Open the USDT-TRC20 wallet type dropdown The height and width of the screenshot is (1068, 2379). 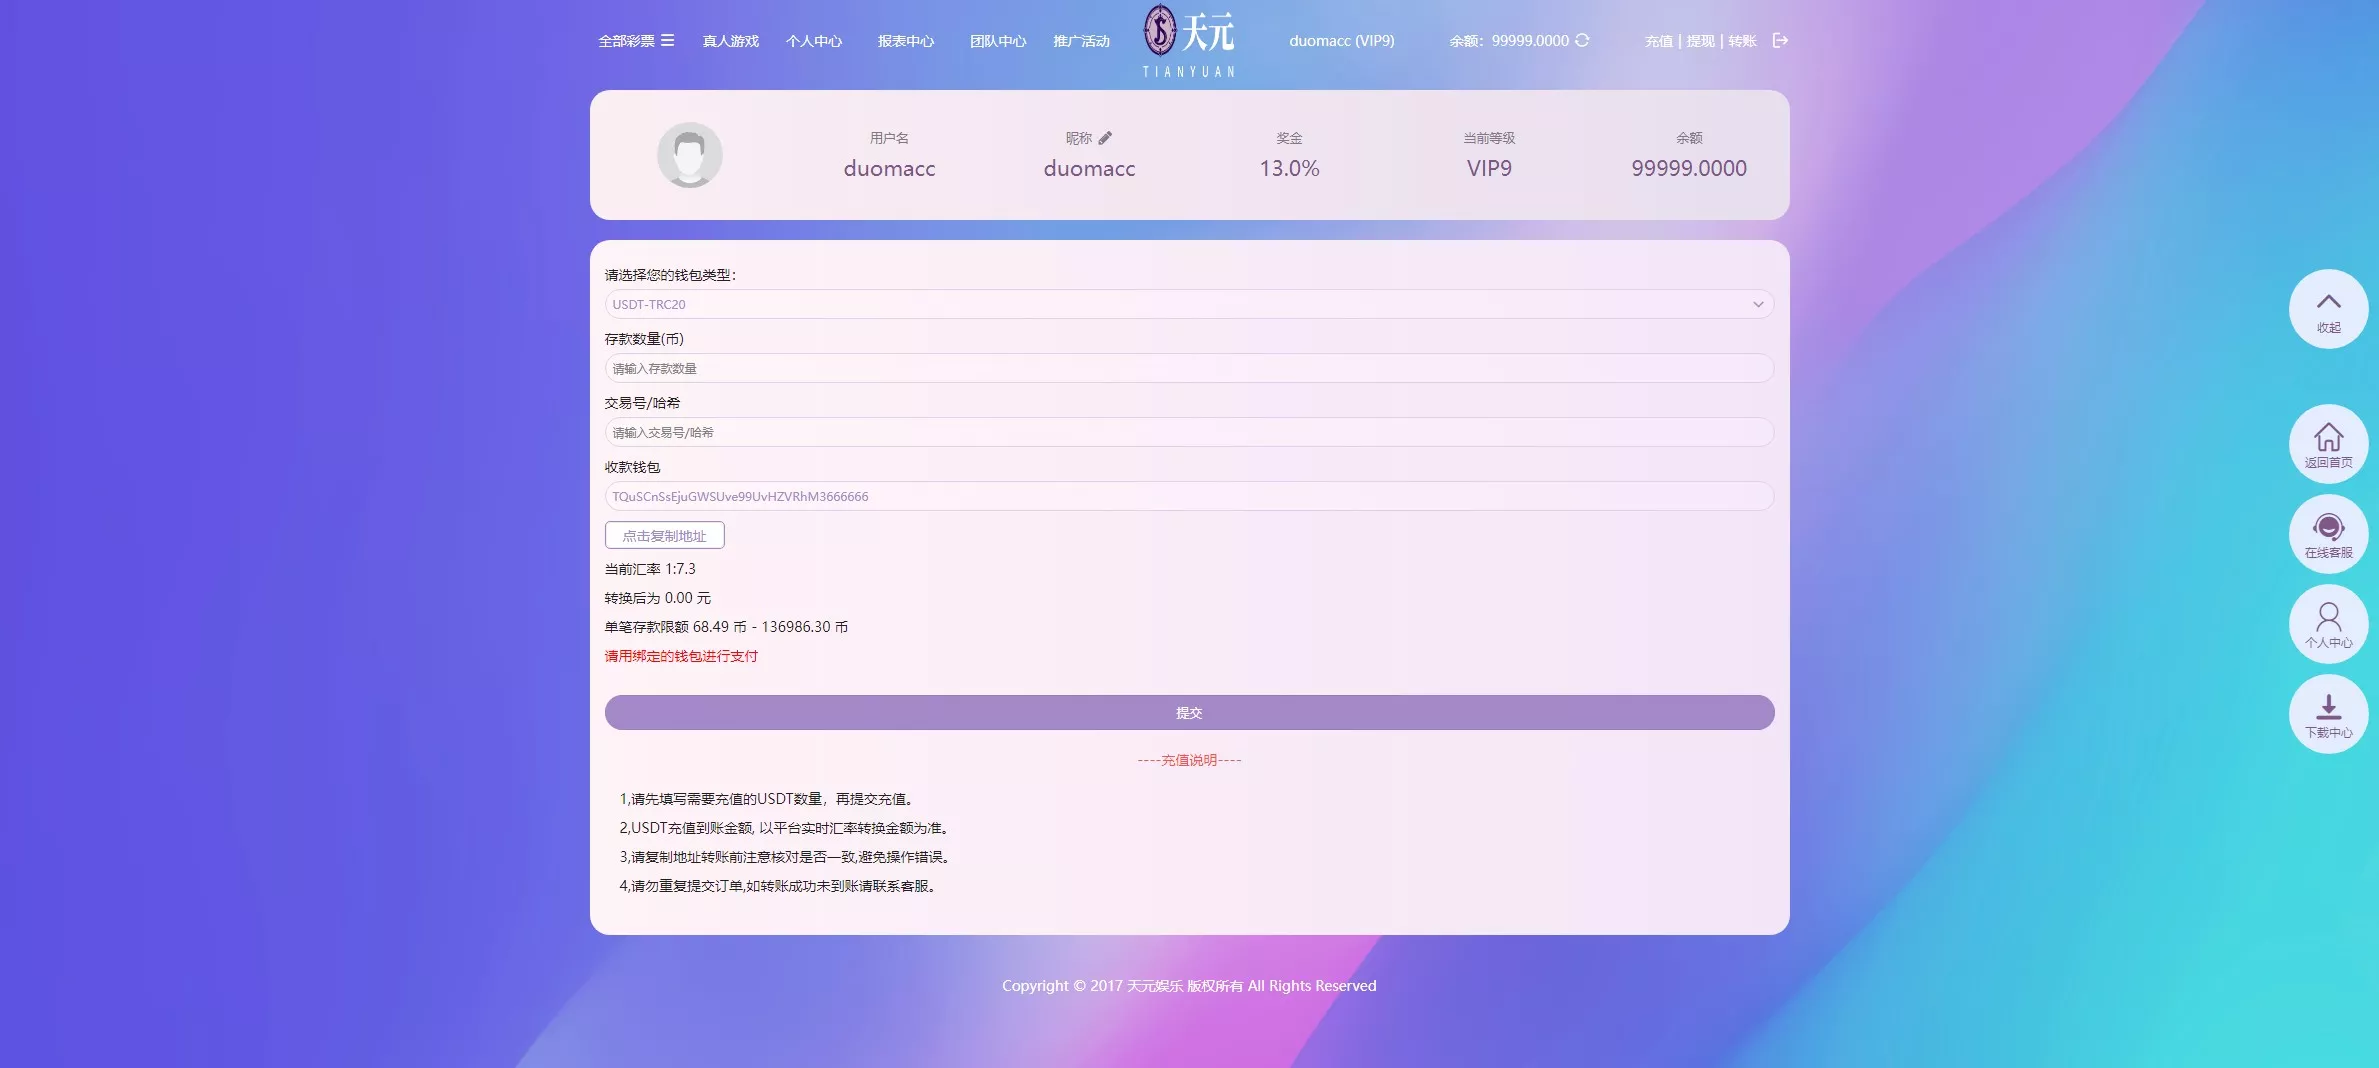click(1187, 304)
